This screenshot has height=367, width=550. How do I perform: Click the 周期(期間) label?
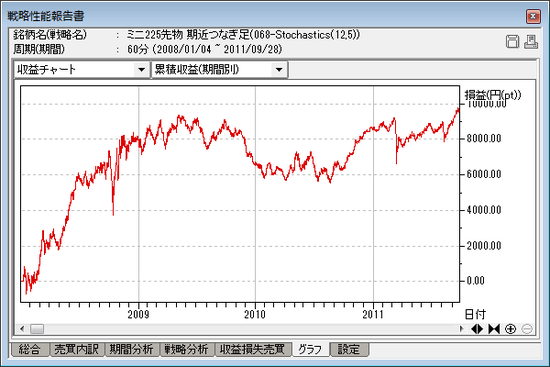(39, 49)
